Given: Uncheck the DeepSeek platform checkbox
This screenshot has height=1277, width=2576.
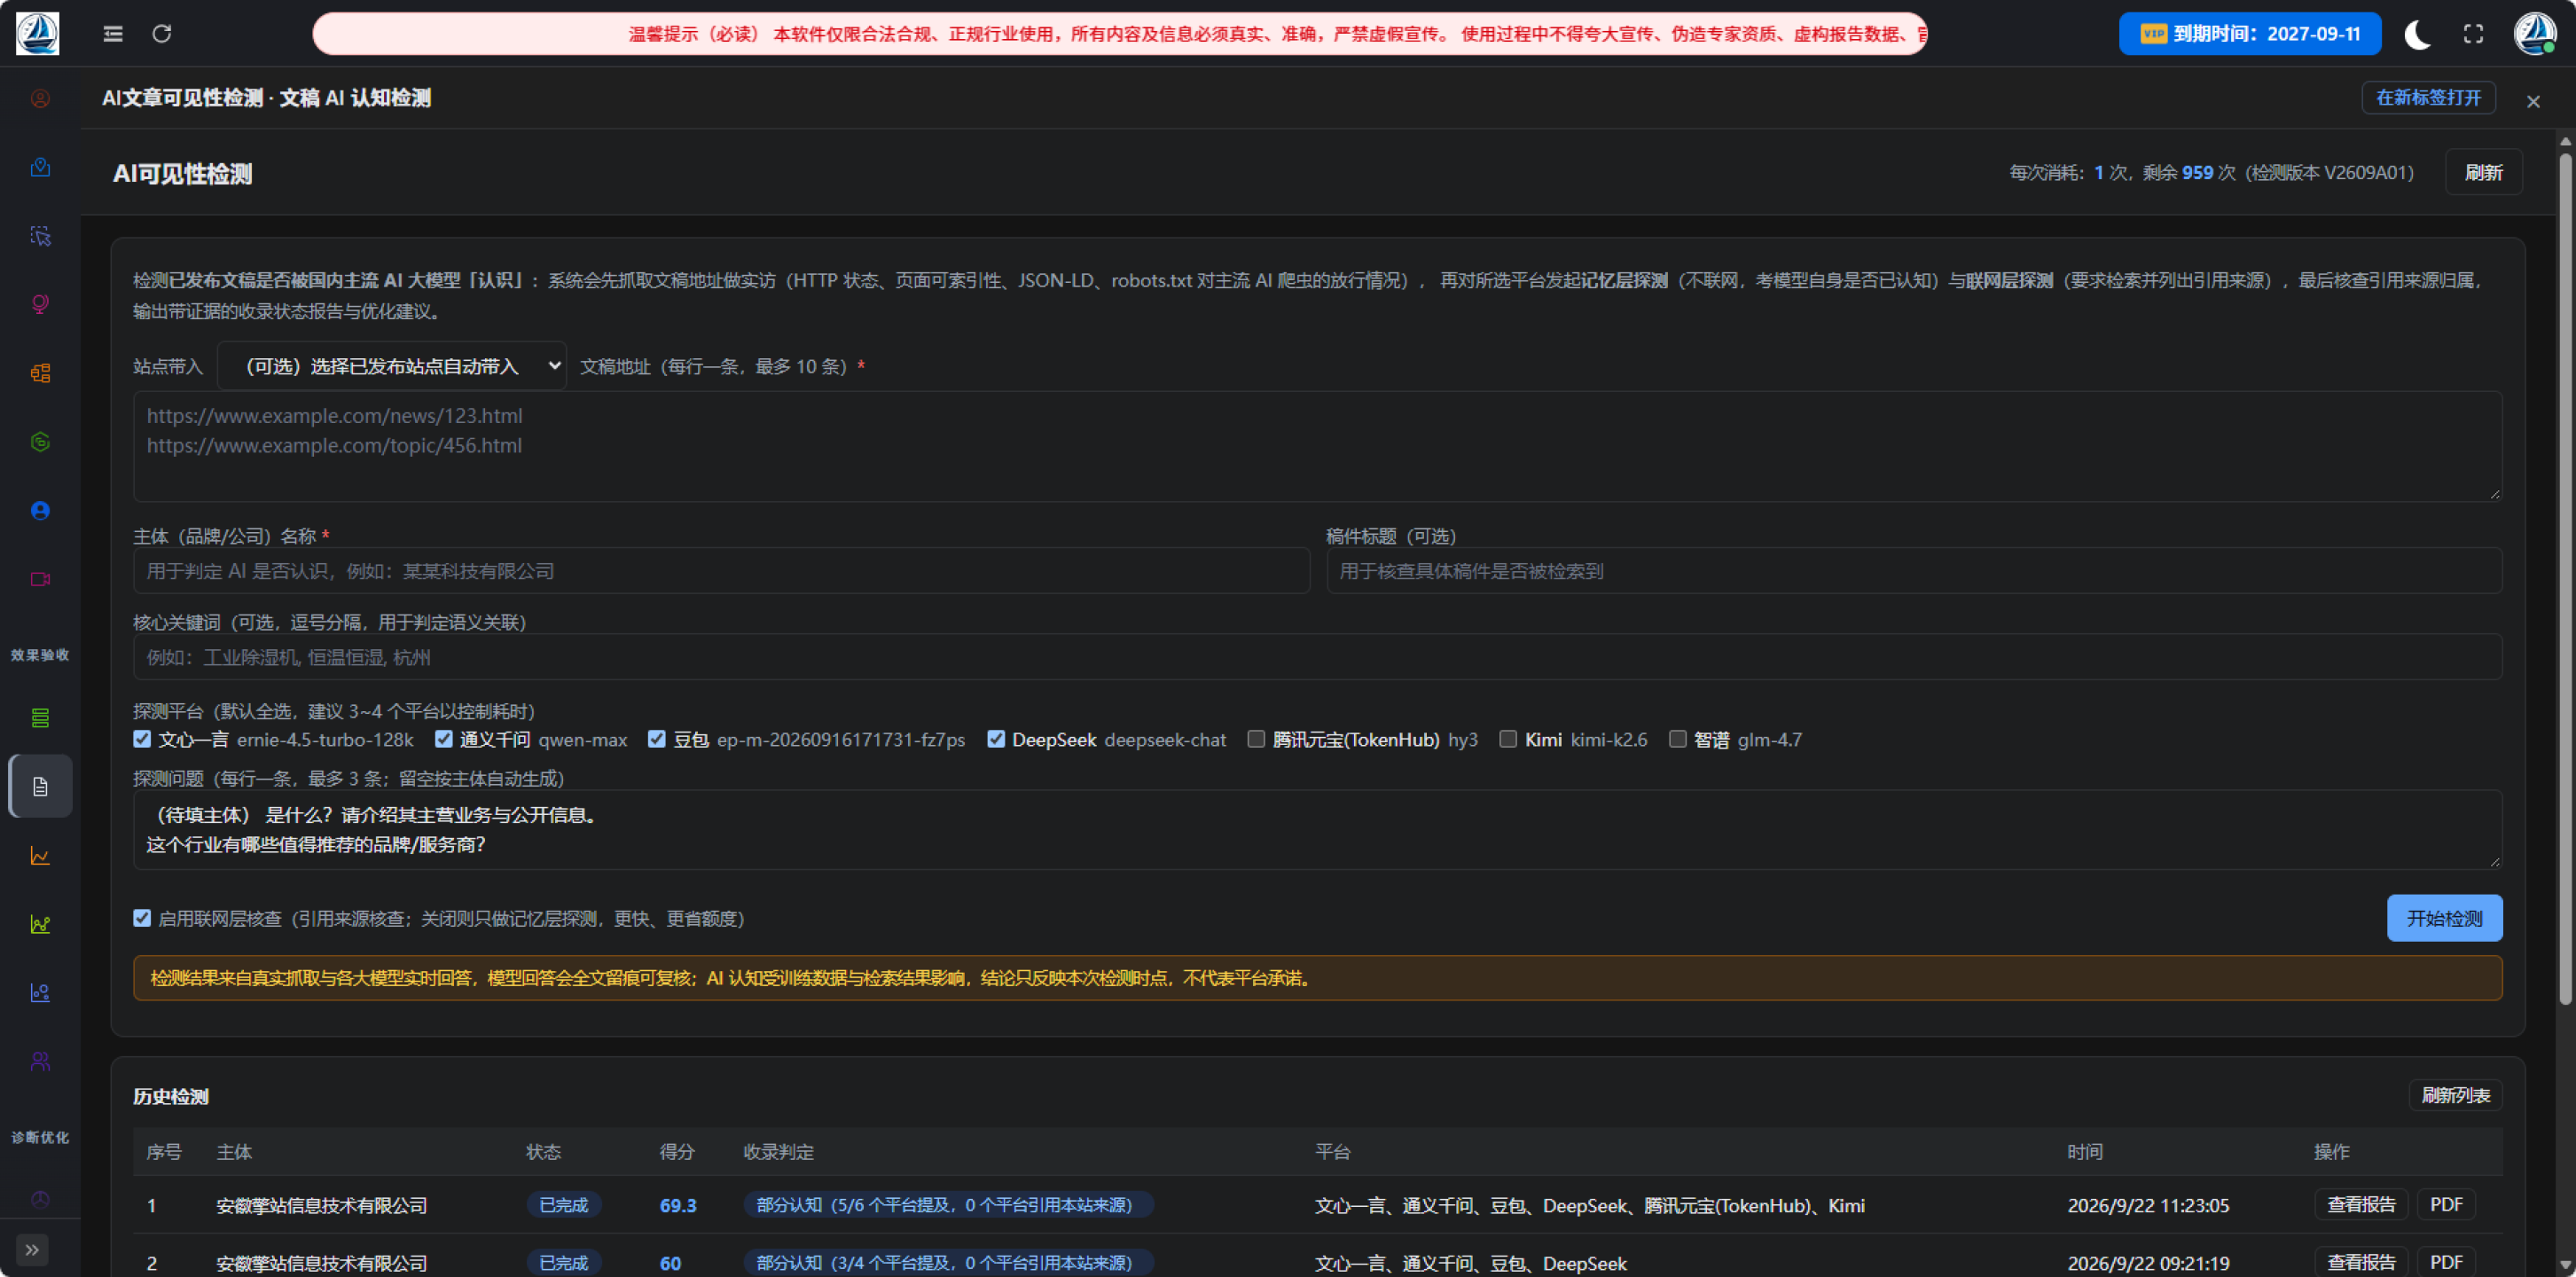Looking at the screenshot, I should (996, 739).
